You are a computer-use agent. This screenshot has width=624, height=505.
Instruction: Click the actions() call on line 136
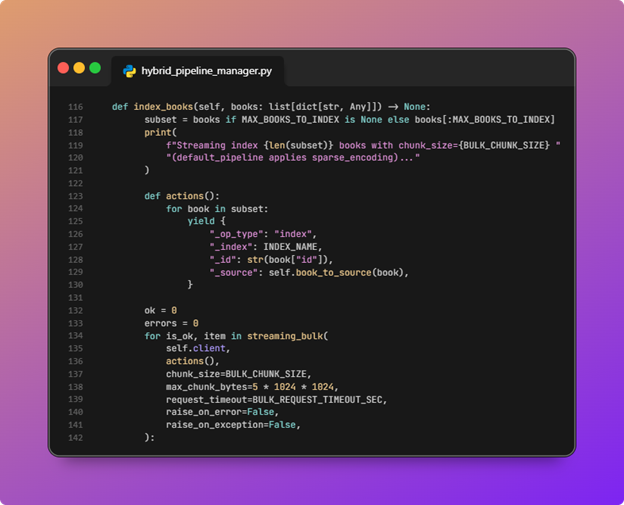pyautogui.click(x=190, y=361)
